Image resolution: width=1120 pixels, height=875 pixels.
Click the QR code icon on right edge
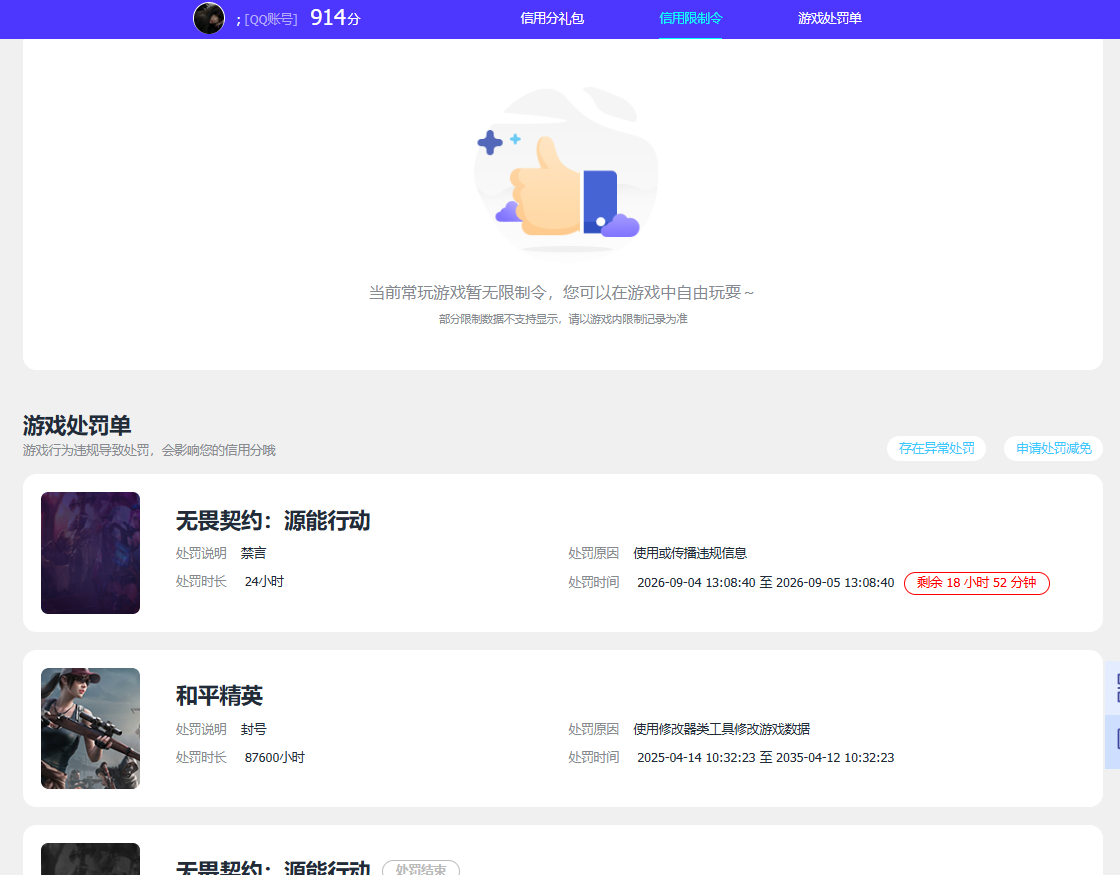point(1114,688)
